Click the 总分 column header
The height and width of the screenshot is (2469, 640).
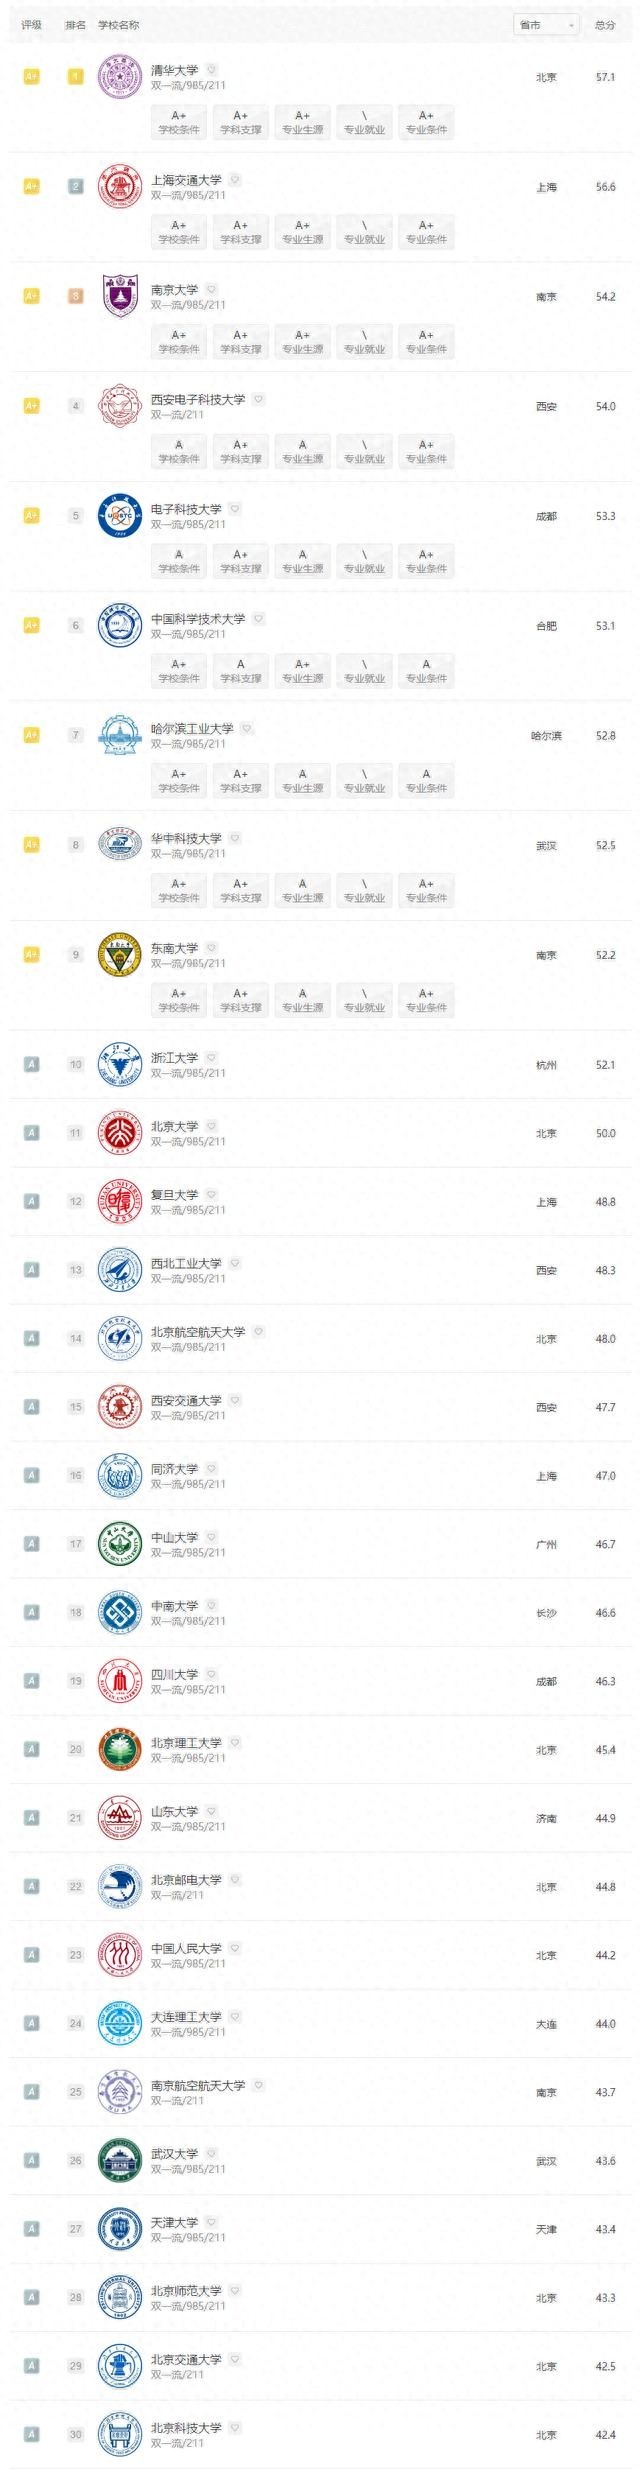point(605,25)
